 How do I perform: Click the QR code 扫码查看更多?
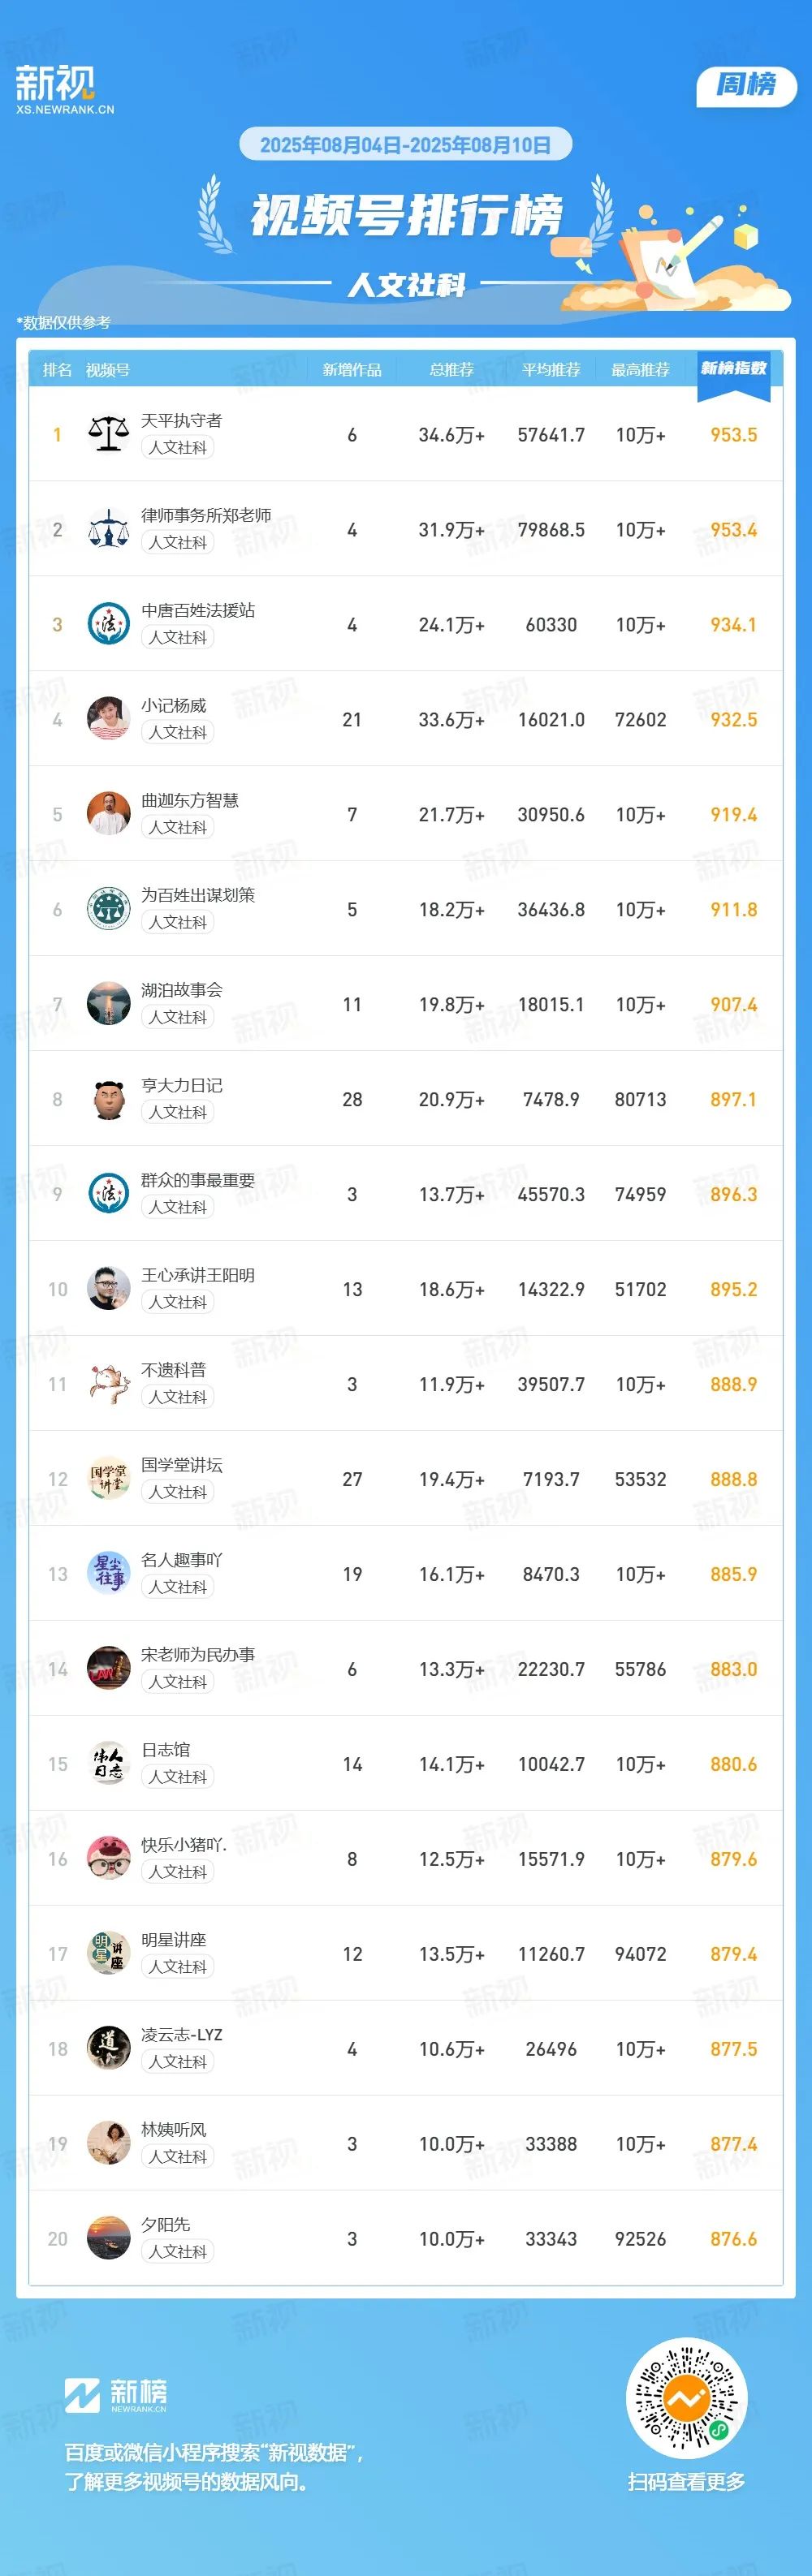pos(687,2398)
